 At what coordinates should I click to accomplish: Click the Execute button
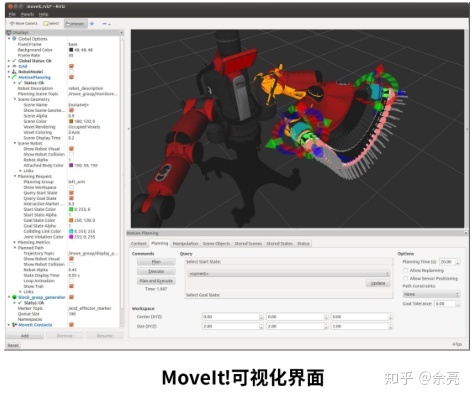(156, 271)
